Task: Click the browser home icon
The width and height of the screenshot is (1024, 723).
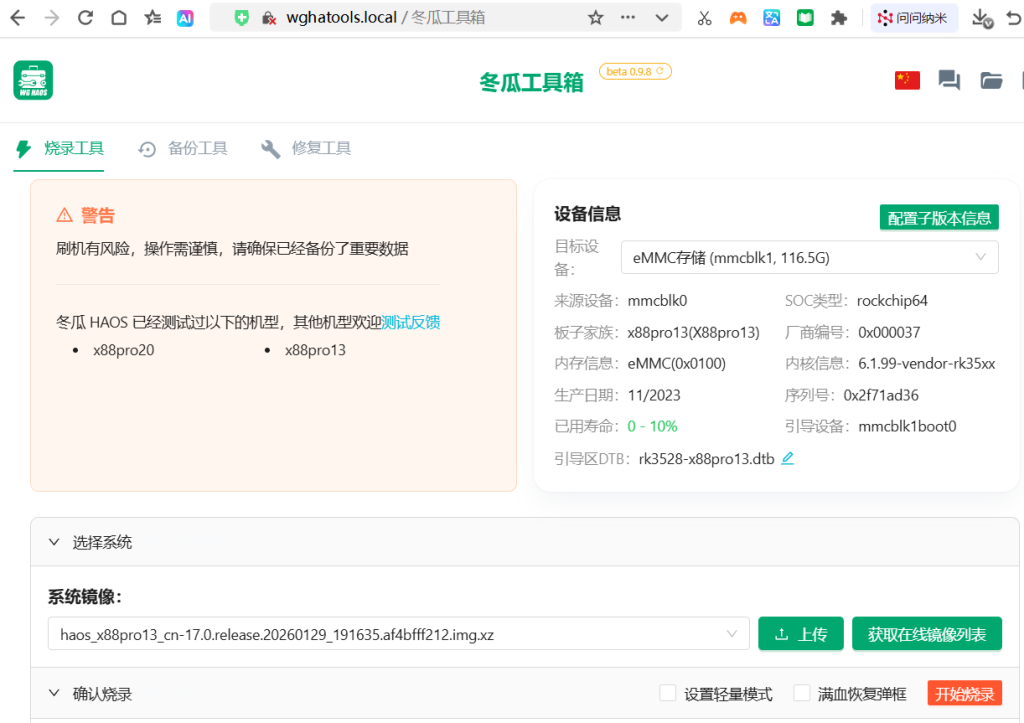Action: click(x=118, y=18)
